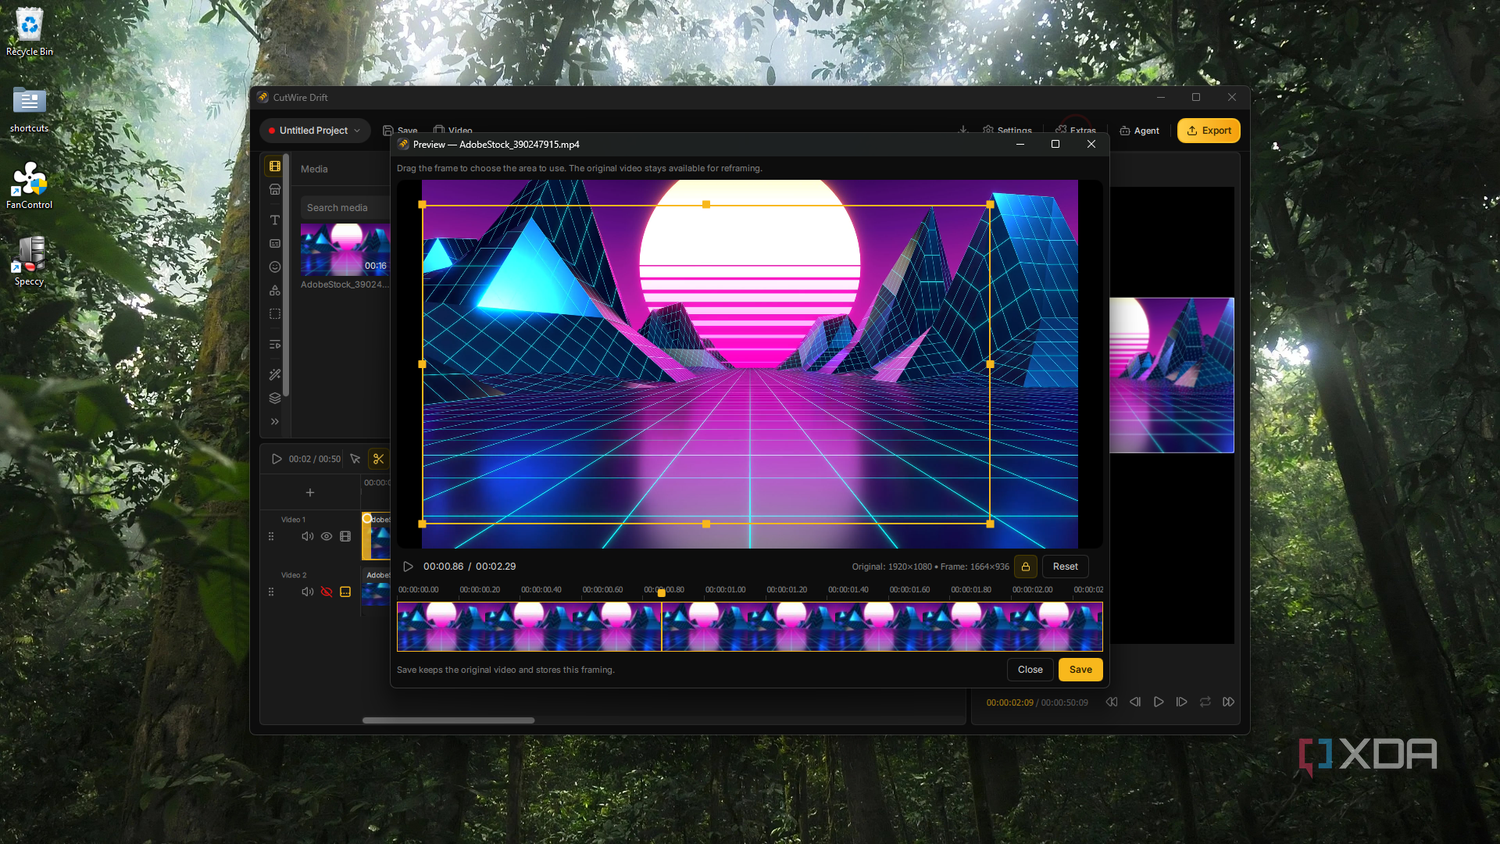This screenshot has width=1500, height=844.
Task: Select the Media film strip icon
Action: click(275, 166)
